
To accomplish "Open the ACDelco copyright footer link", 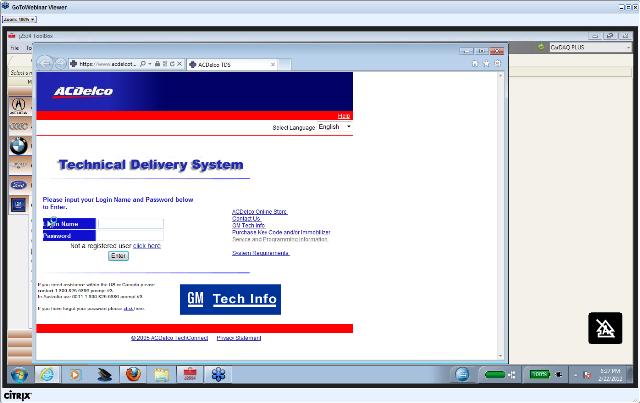I will click(x=169, y=338).
